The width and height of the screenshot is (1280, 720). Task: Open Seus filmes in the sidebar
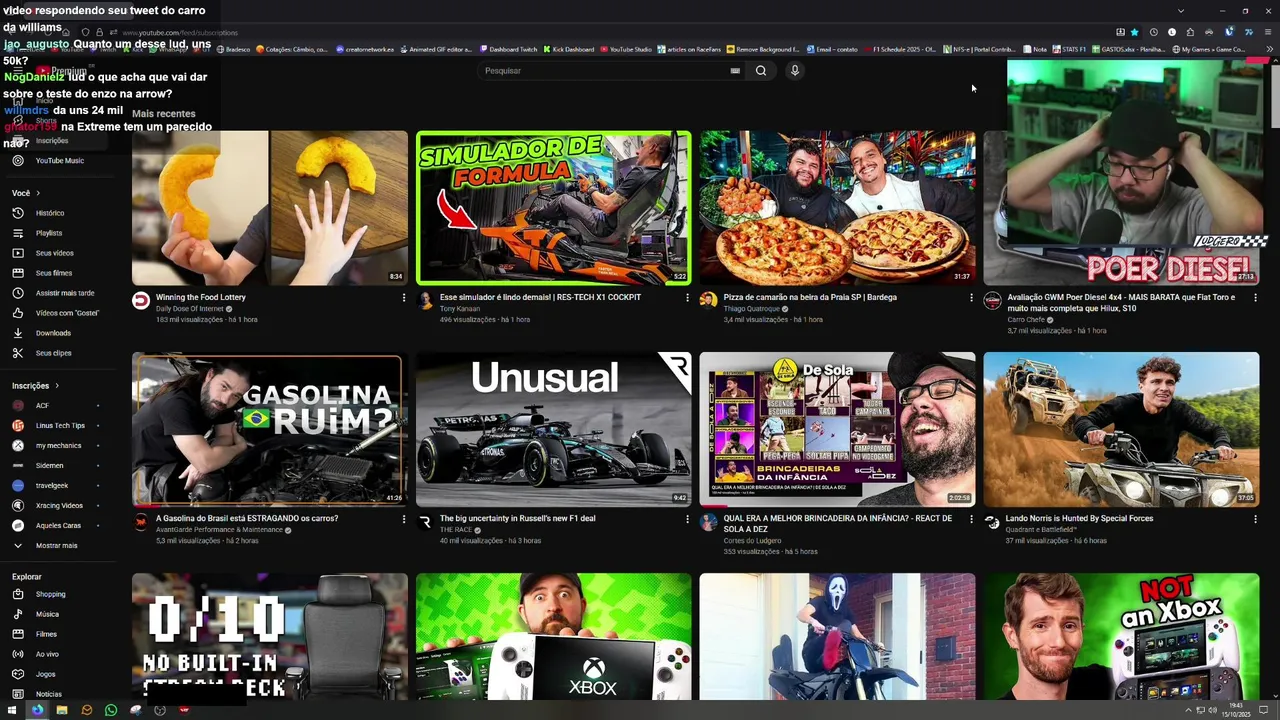point(54,273)
